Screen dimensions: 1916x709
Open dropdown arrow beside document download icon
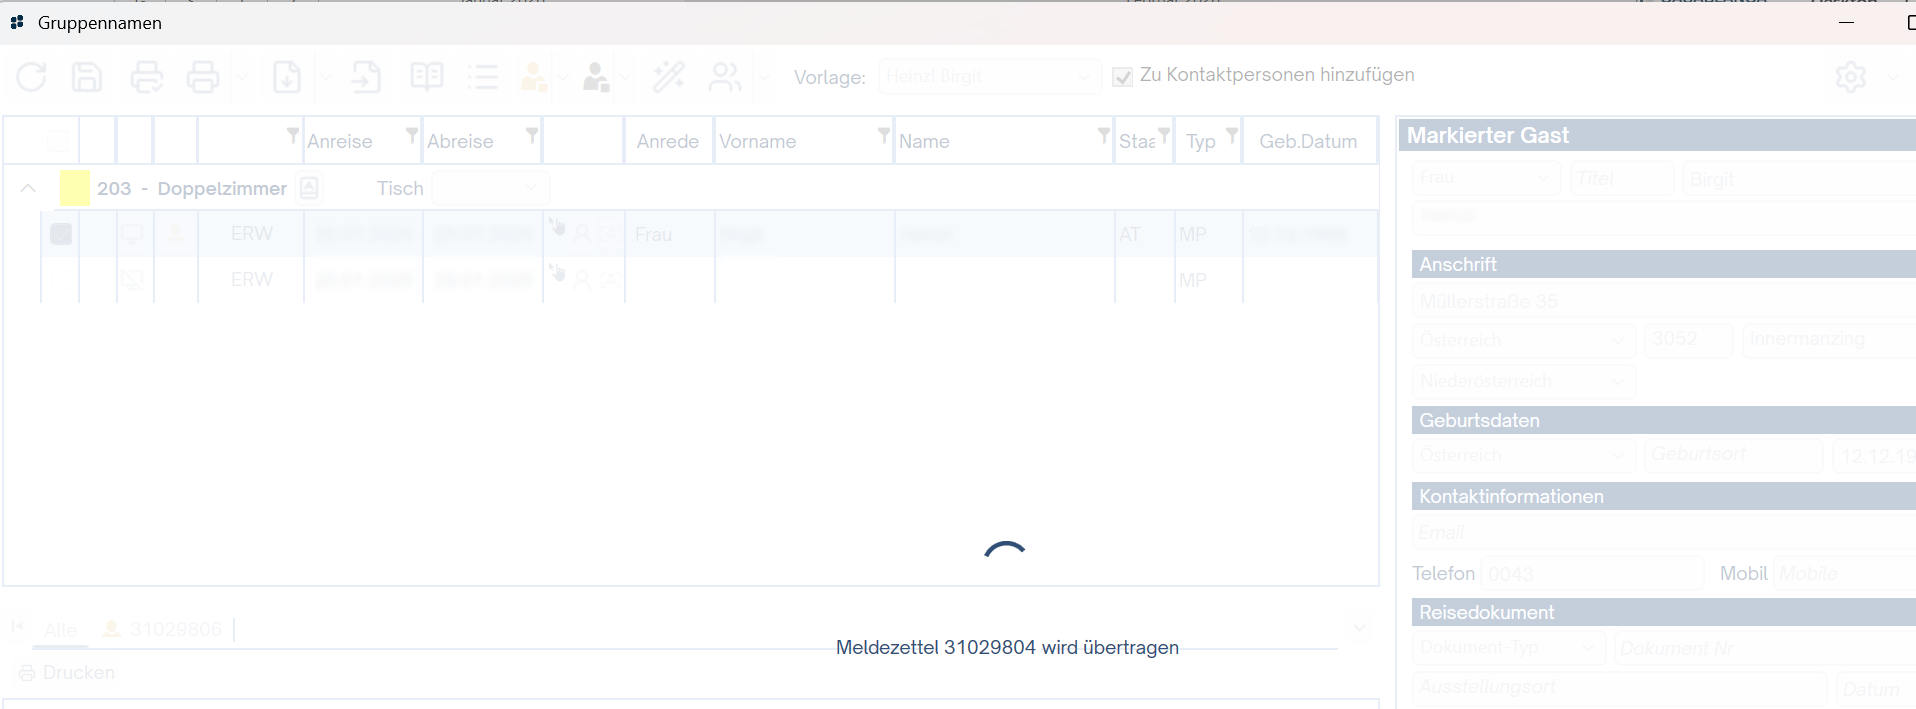(326, 77)
